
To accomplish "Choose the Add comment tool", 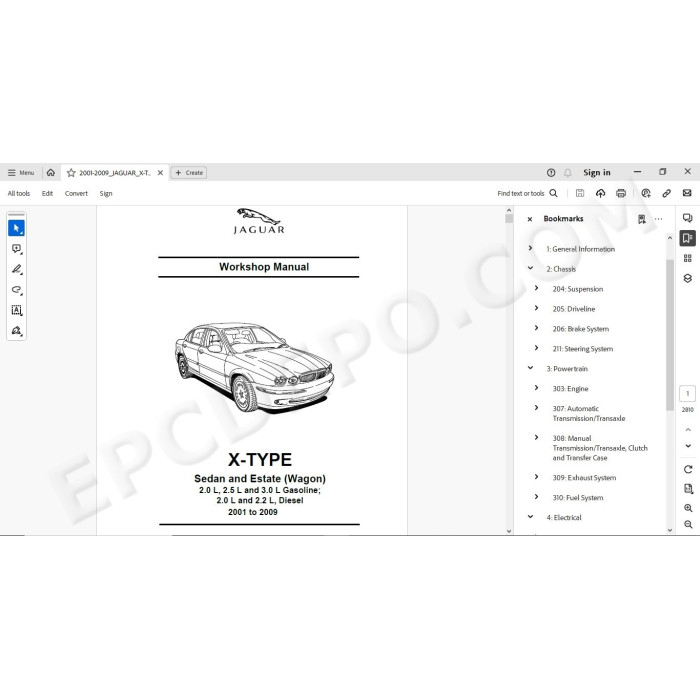I will 17,249.
